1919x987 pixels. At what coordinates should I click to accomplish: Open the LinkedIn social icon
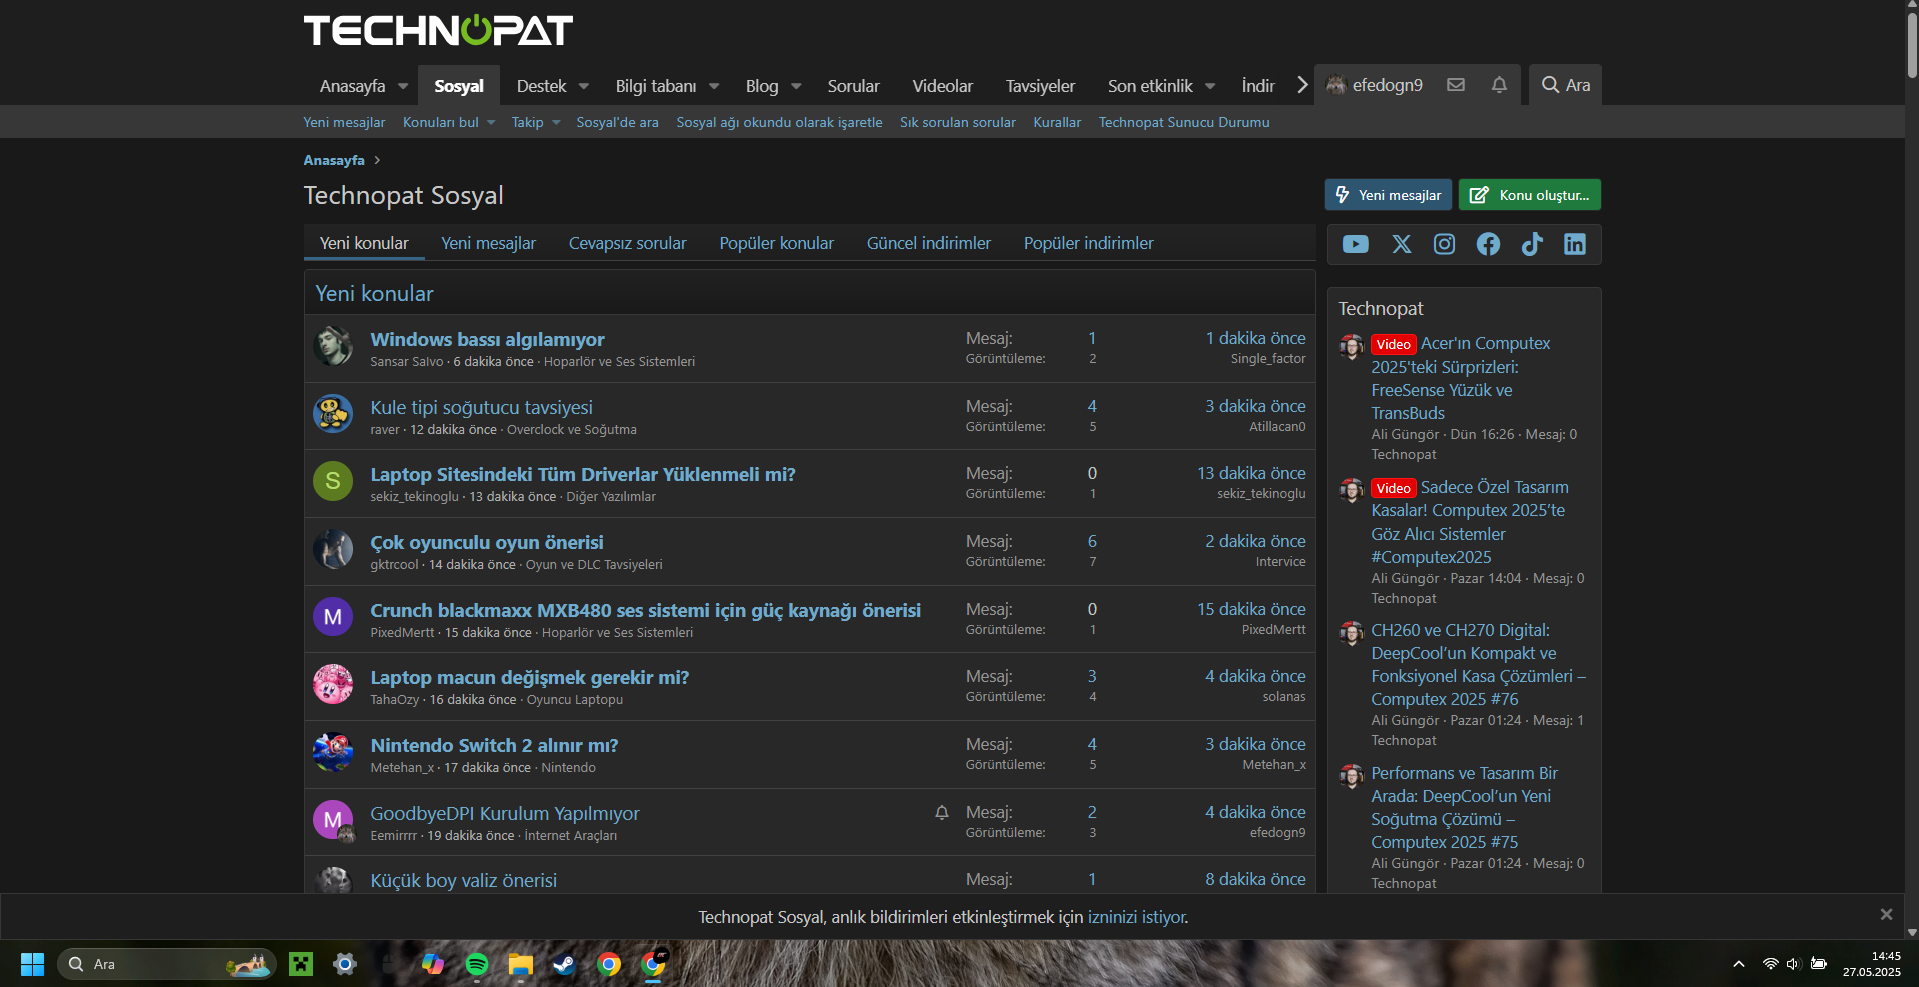pyautogui.click(x=1574, y=244)
